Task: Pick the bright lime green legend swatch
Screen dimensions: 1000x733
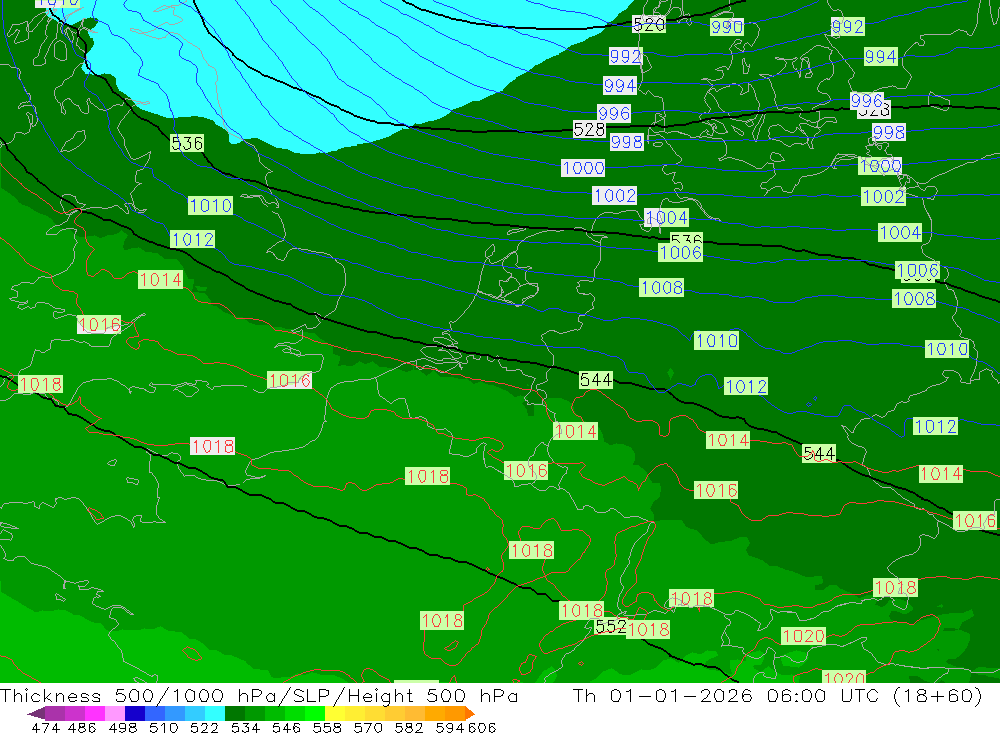Action: 315,713
